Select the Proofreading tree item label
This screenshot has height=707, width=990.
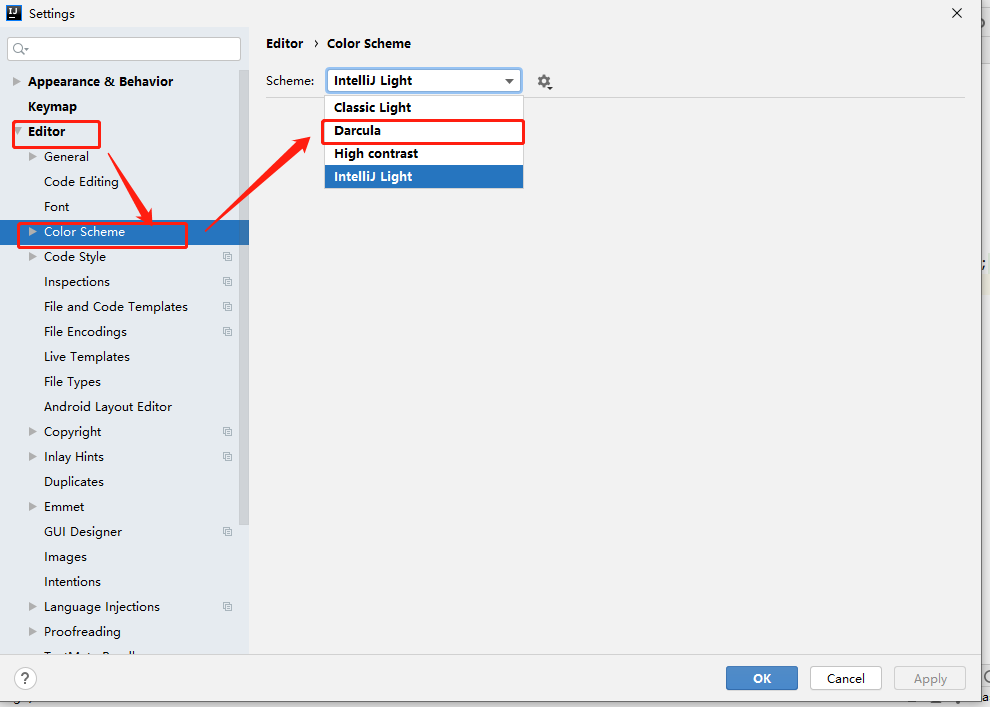point(83,632)
